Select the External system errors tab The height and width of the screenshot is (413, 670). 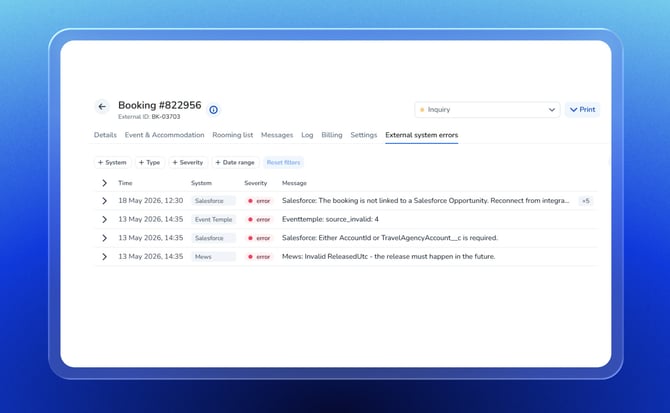(x=422, y=135)
